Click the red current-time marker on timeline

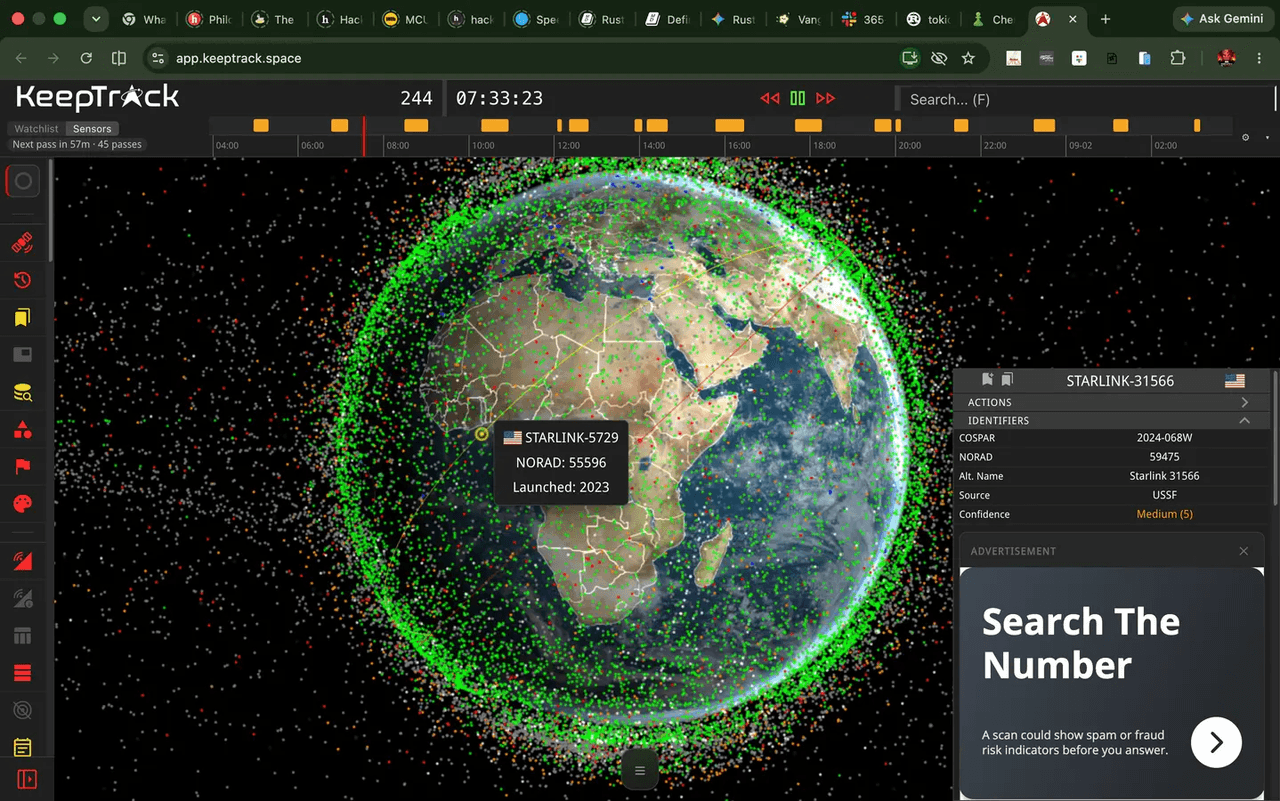tap(364, 136)
